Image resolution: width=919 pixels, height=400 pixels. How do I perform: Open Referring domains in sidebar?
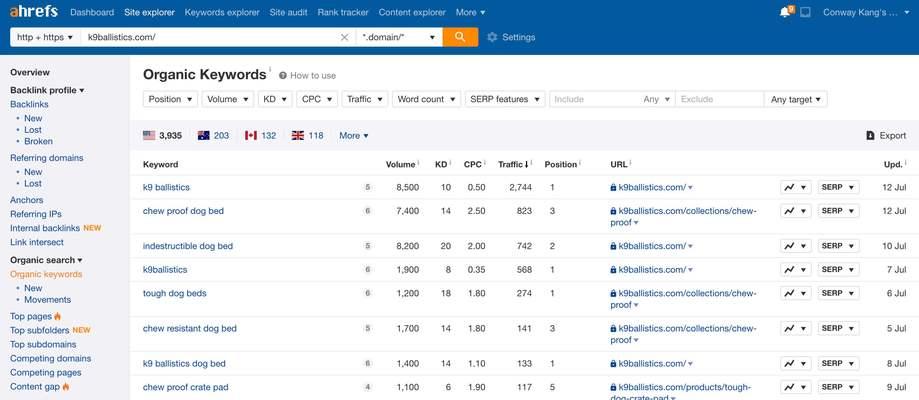[x=47, y=158]
